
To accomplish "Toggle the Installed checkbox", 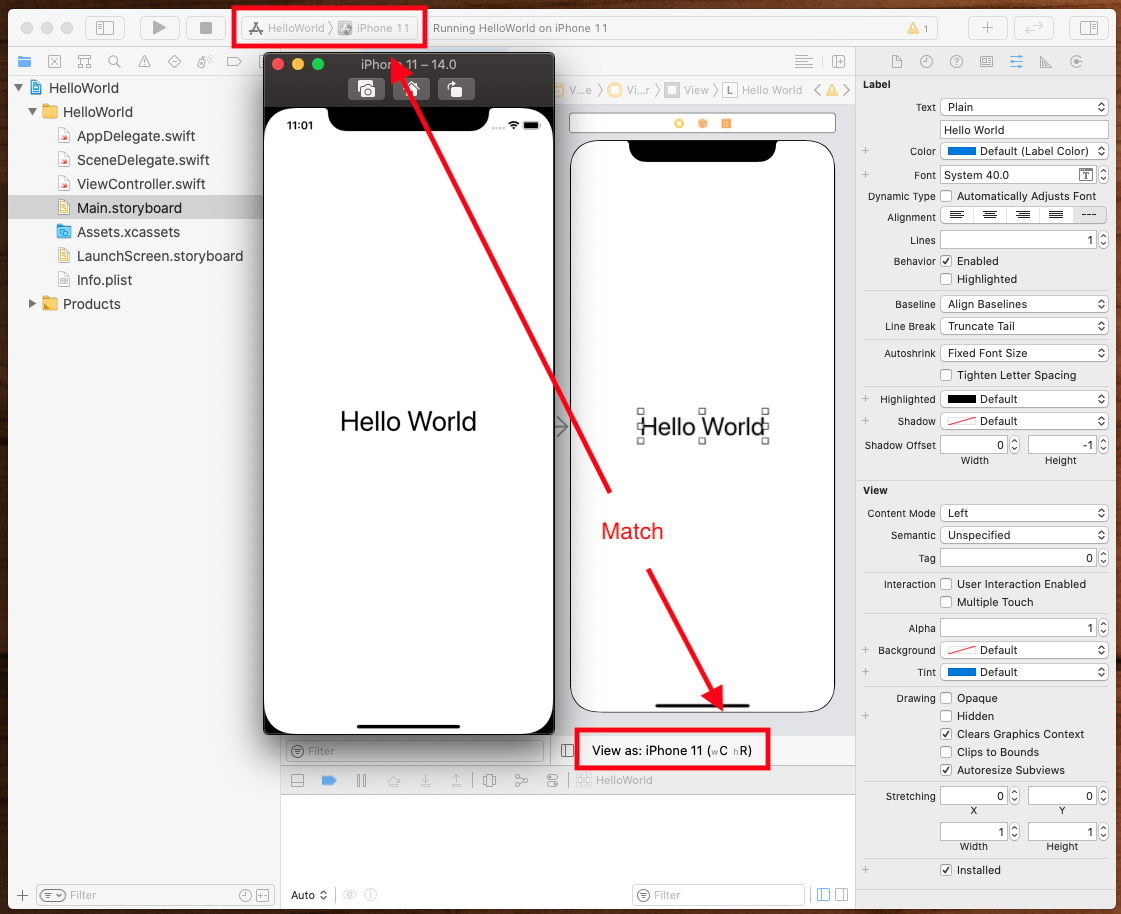I will [945, 870].
